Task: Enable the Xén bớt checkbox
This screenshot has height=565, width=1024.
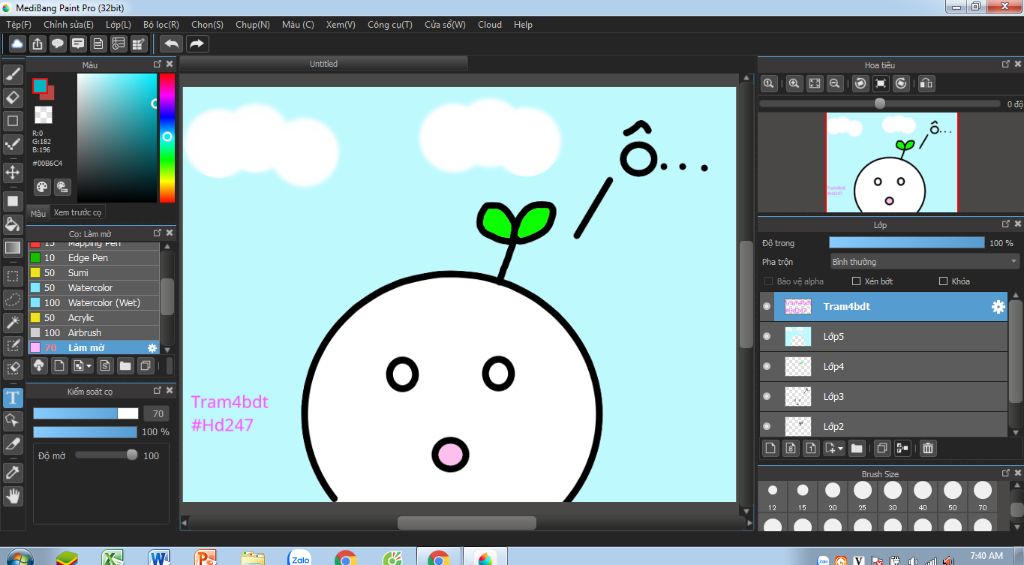Action: pyautogui.click(x=856, y=281)
